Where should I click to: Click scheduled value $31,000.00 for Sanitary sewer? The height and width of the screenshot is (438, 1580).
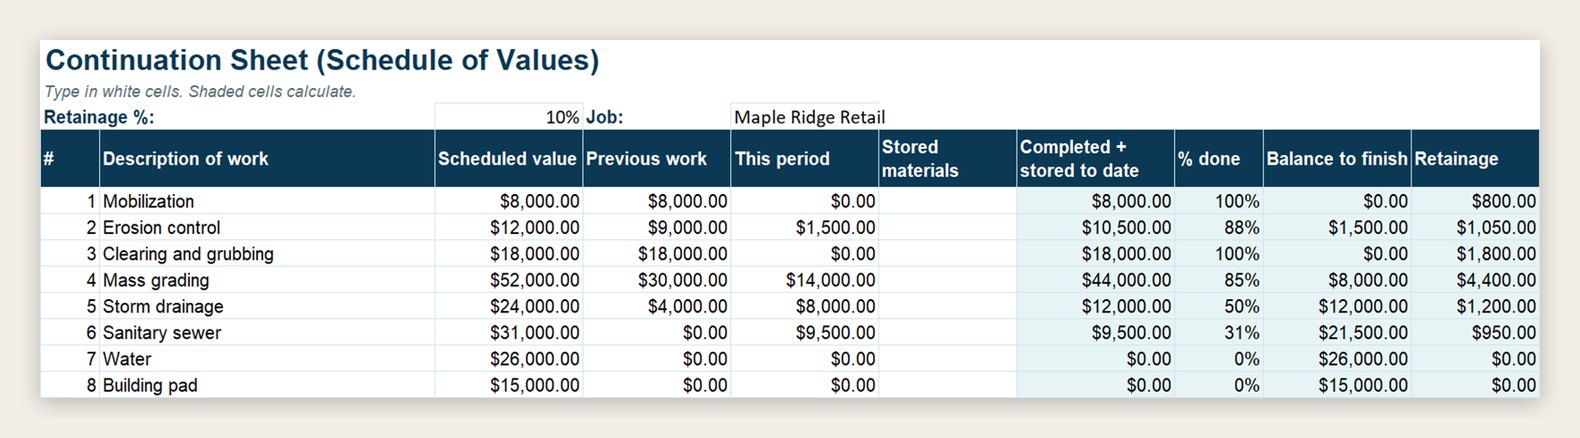508,332
